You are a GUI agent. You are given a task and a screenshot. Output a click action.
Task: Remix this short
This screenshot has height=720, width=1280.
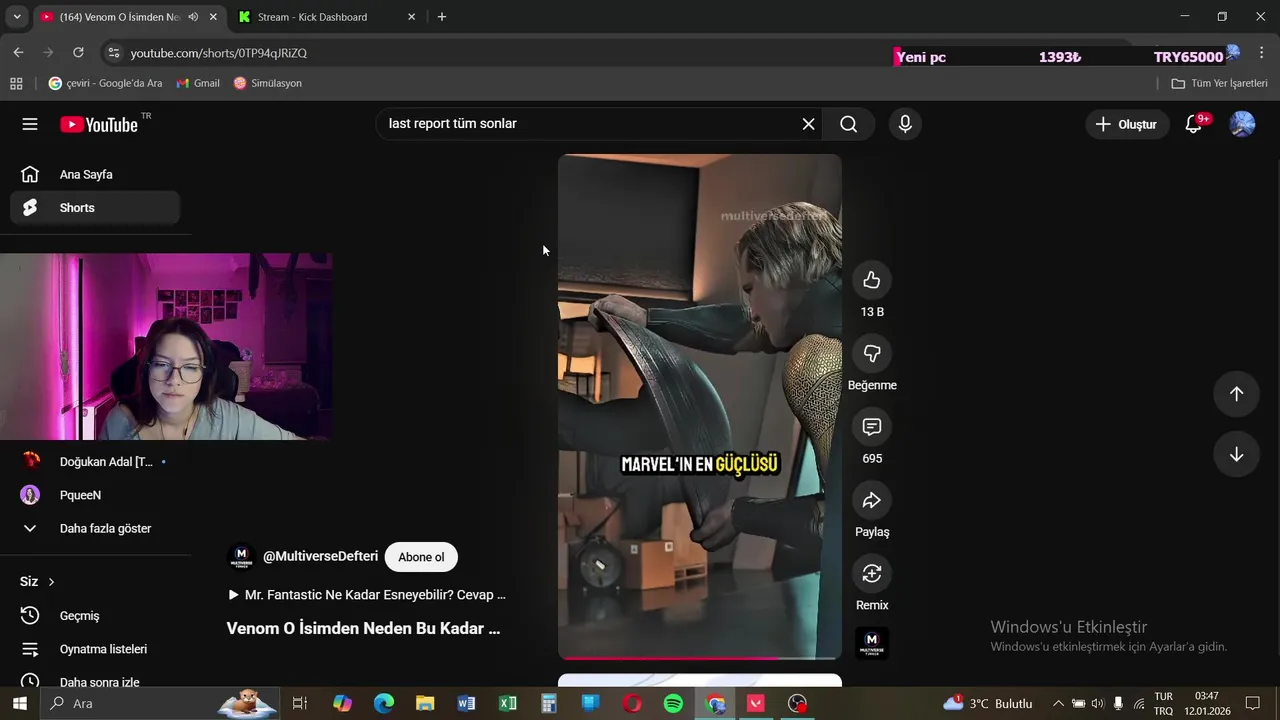872,573
